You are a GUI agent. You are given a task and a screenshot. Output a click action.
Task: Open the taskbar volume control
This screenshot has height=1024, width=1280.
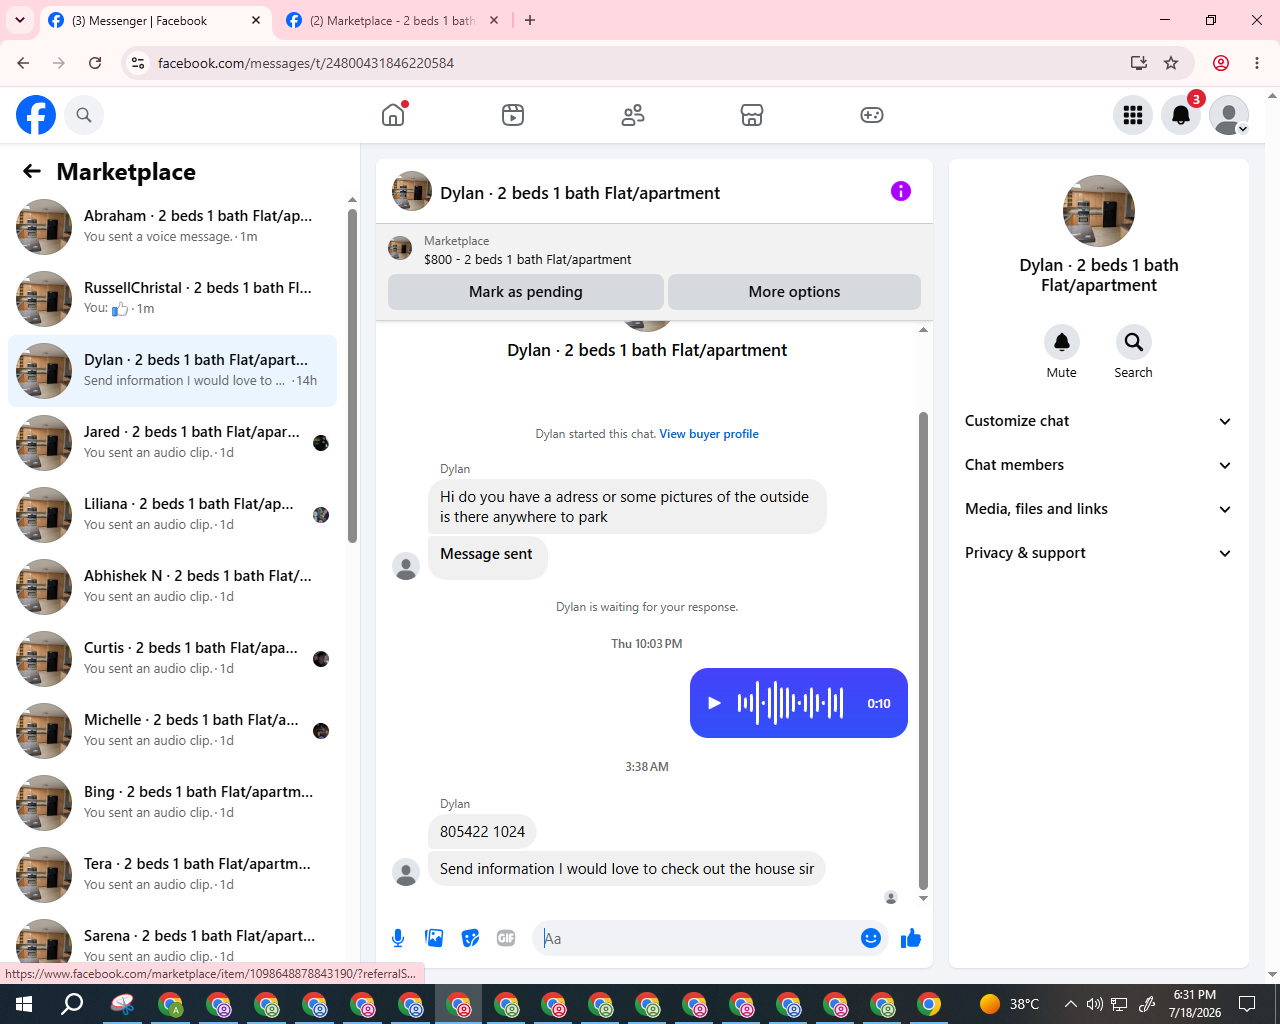(1095, 1004)
